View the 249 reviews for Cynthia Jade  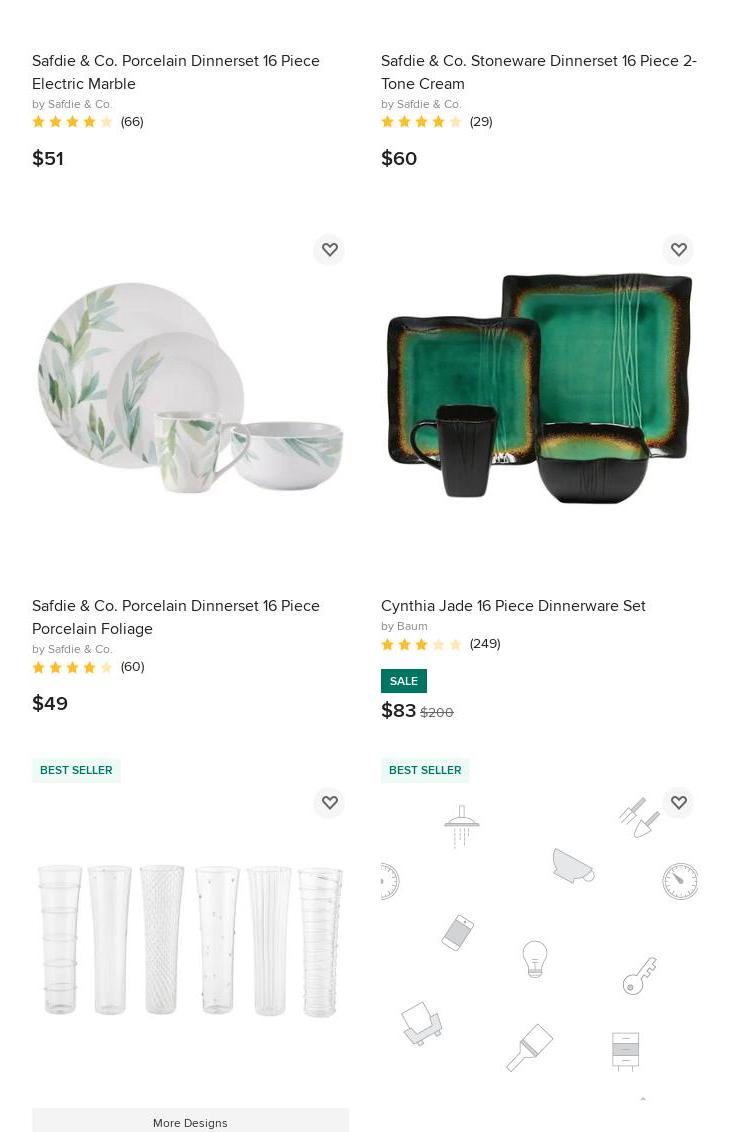pyautogui.click(x=440, y=644)
